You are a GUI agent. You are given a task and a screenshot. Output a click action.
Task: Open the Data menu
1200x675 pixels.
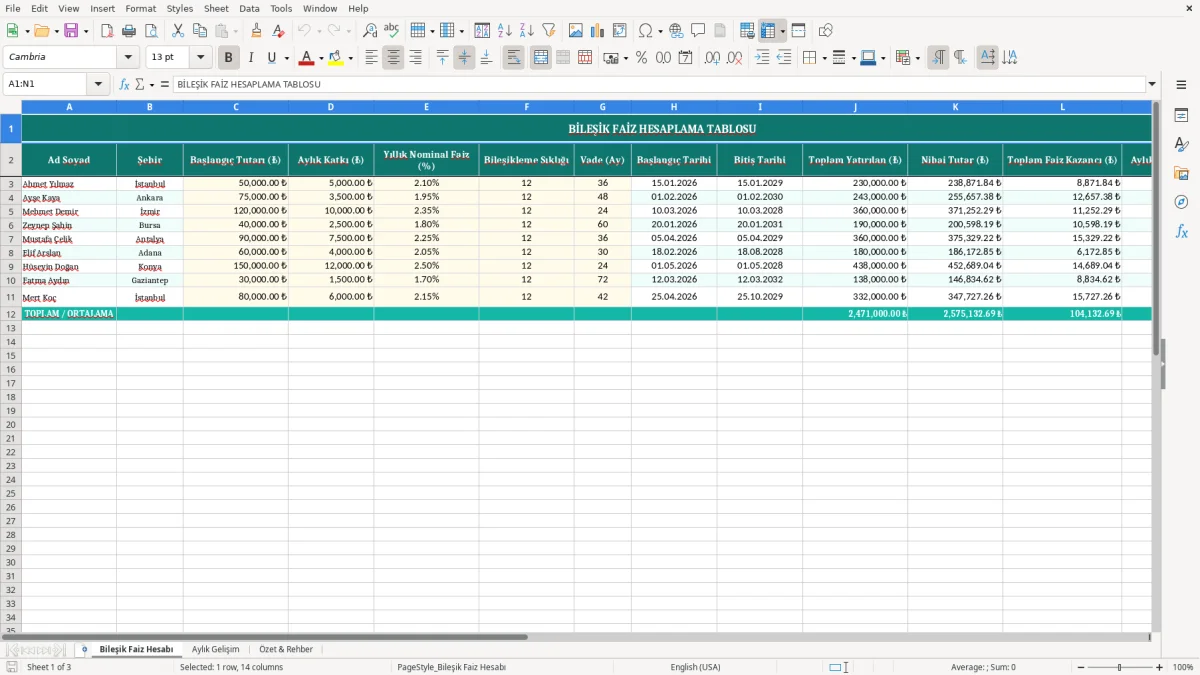click(249, 8)
